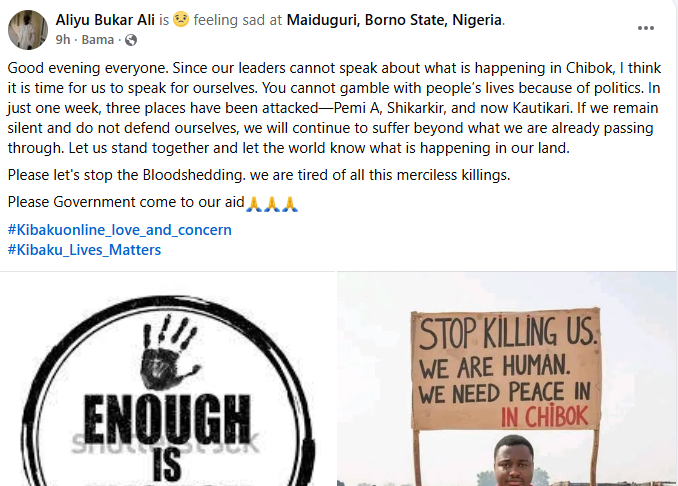Click the sad face feeling emoji
Viewport: 678px width, 486px height.
tap(181, 19)
